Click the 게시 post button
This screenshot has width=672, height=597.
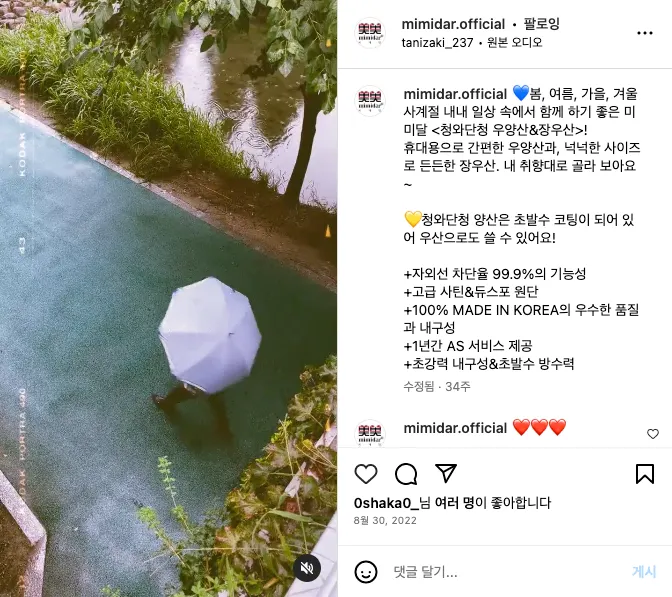(x=644, y=572)
